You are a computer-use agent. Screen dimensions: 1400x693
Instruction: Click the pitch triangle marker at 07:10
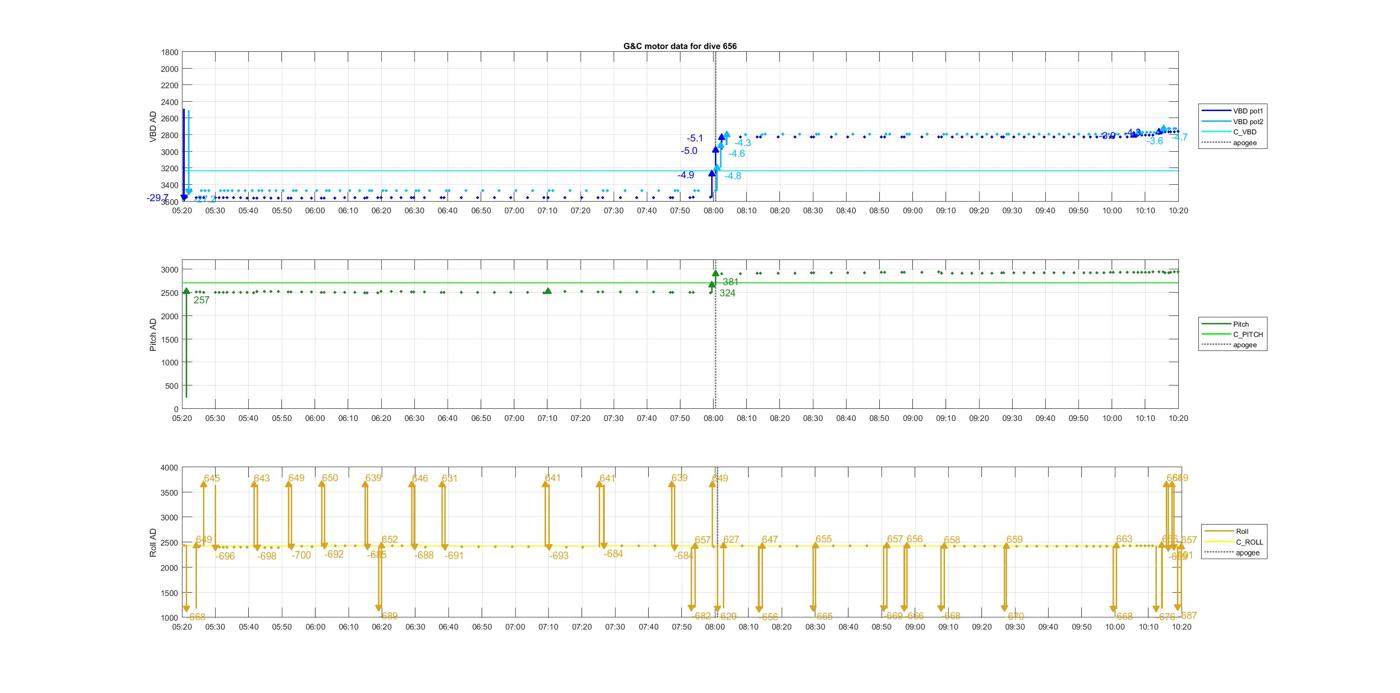click(547, 291)
